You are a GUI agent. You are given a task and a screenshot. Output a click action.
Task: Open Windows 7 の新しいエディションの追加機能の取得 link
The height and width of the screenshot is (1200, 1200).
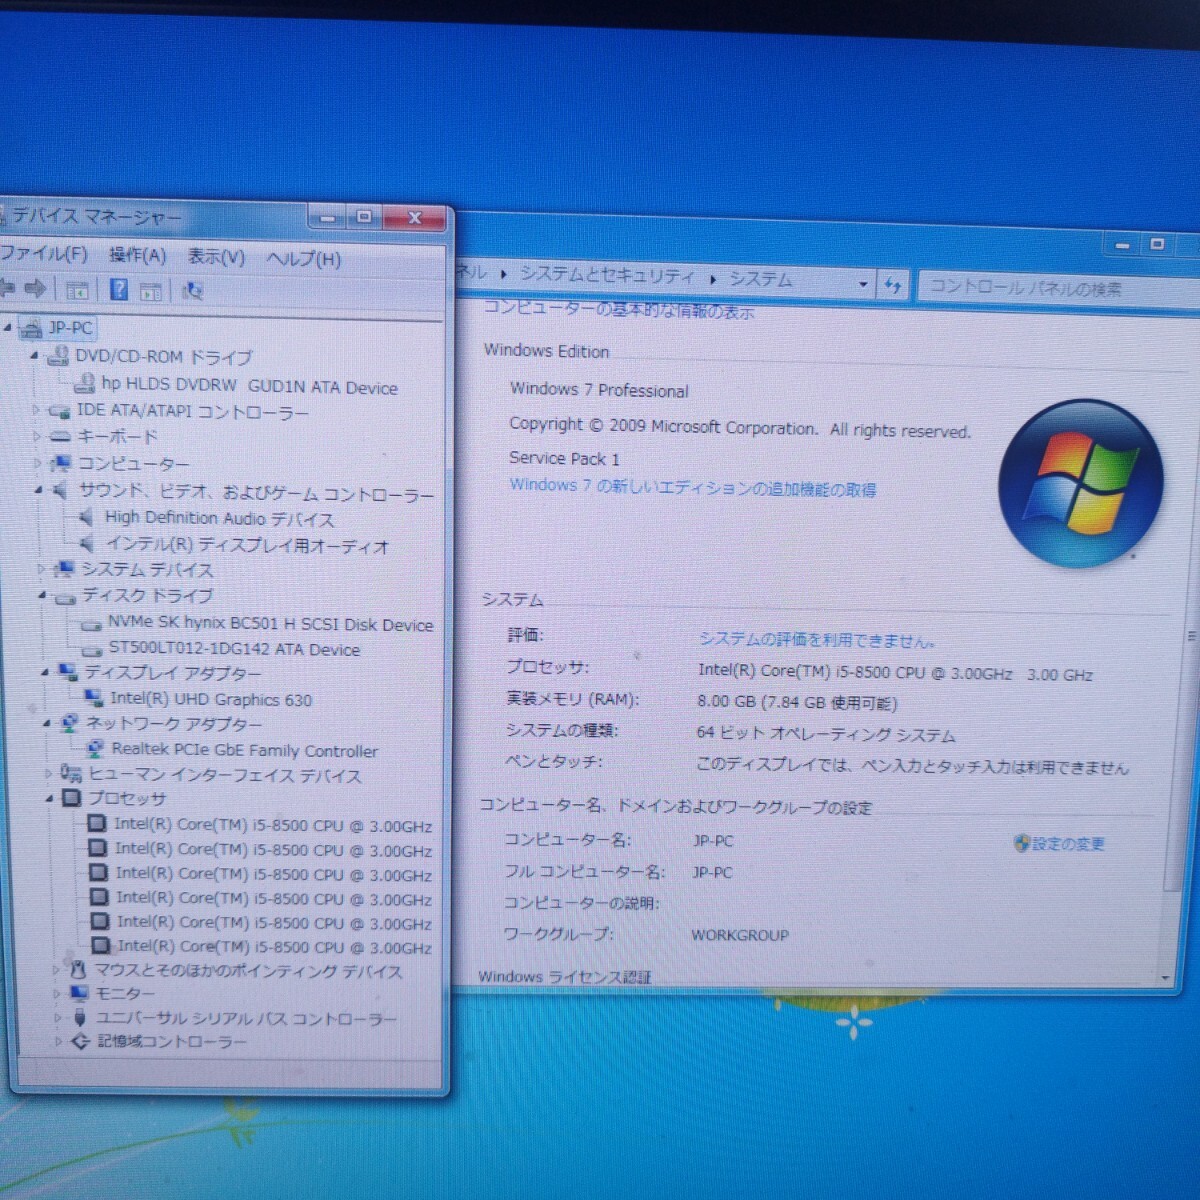click(692, 487)
